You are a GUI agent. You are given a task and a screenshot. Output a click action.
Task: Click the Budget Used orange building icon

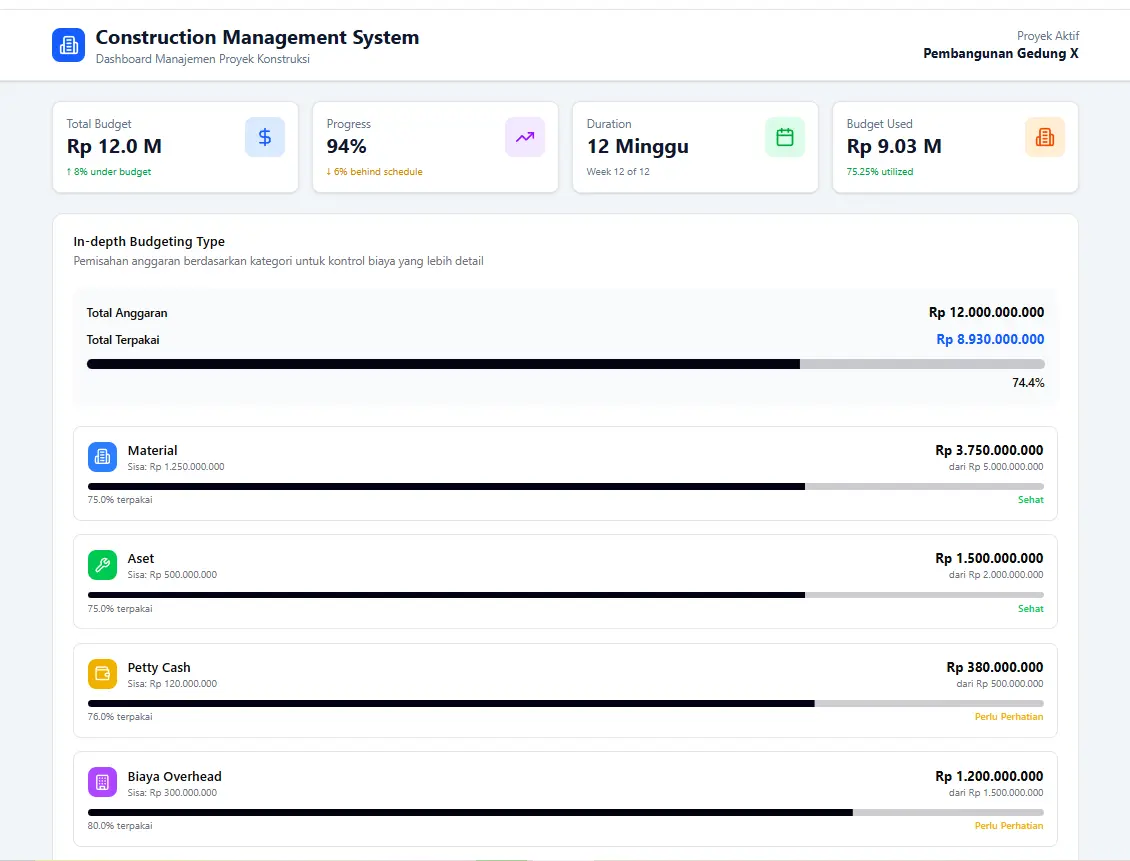[1045, 137]
